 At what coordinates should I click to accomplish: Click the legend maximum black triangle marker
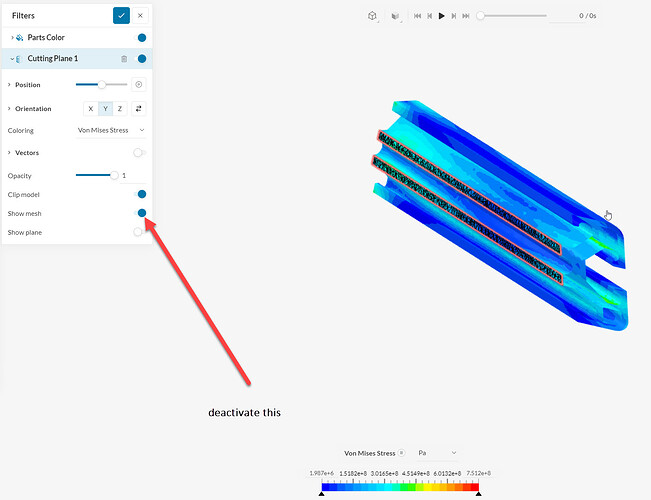(478, 494)
